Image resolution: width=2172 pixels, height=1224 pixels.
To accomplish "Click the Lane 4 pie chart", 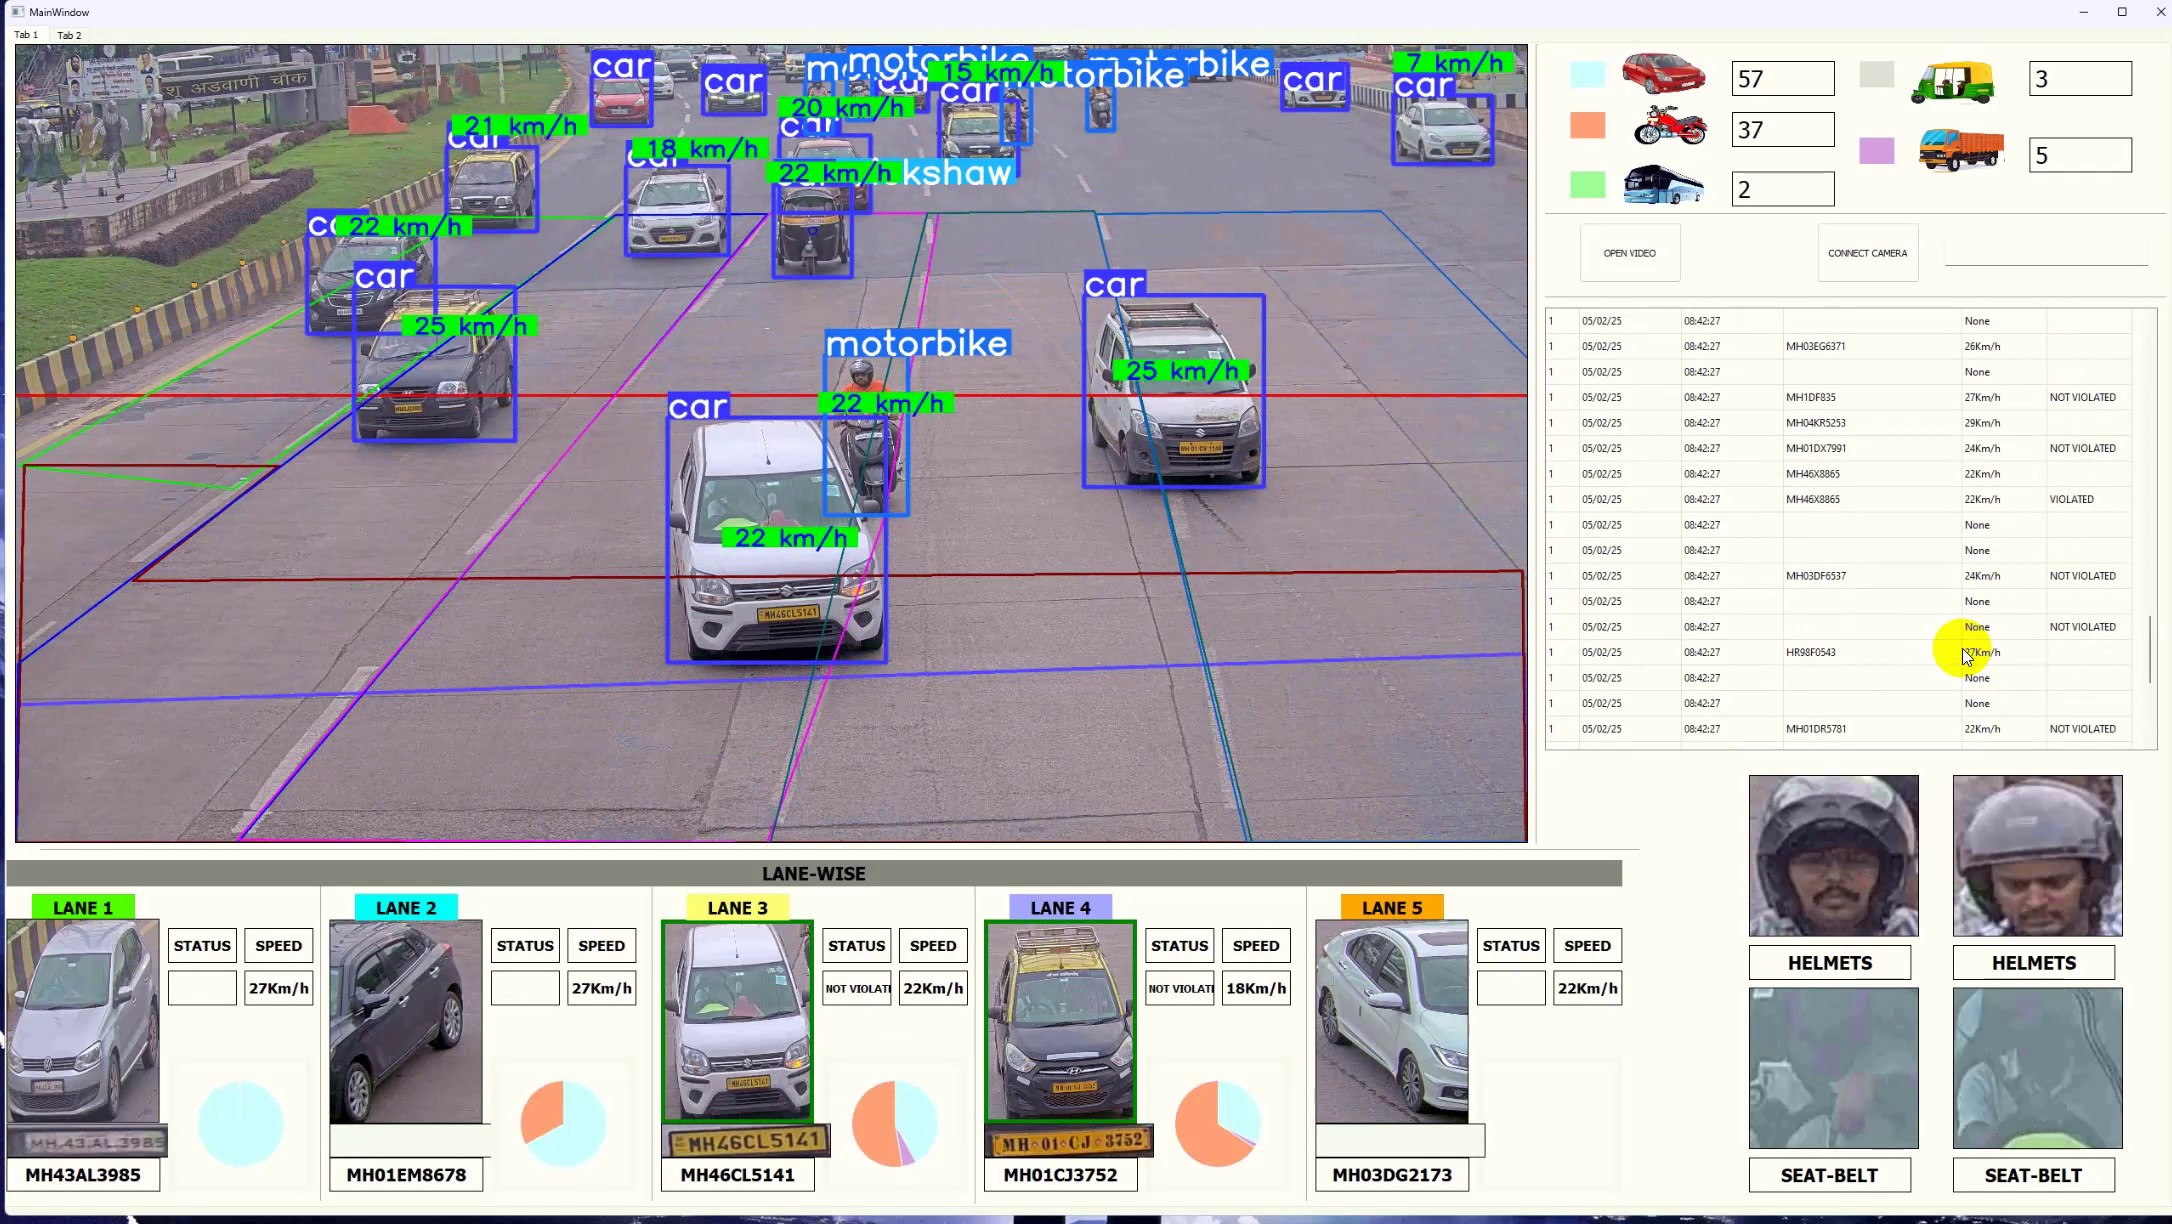I will point(1217,1123).
